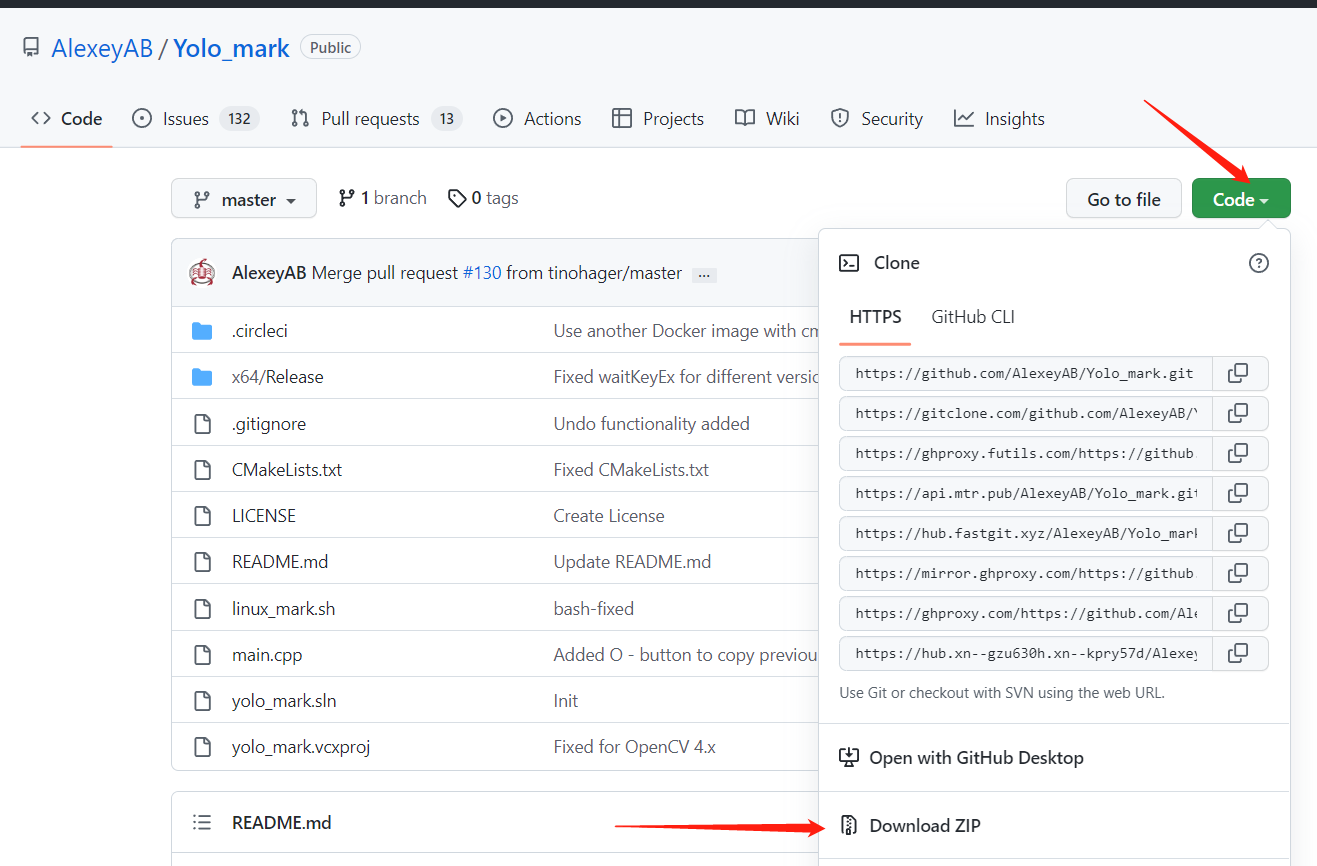1317x866 pixels.
Task: Copy the mirror.ghproxy.com clone URL
Action: 1240,573
